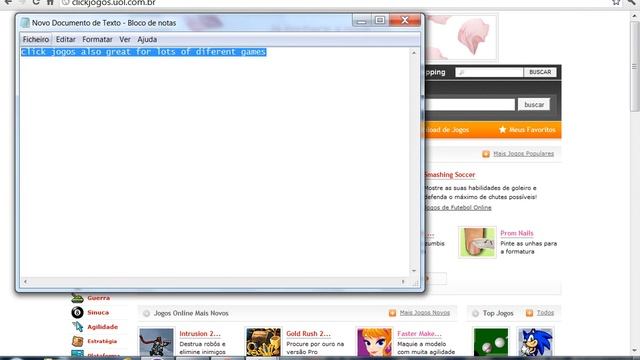640x360 pixels.
Task: Click the Gold Rush 2 thumbnail
Action: 263,342
